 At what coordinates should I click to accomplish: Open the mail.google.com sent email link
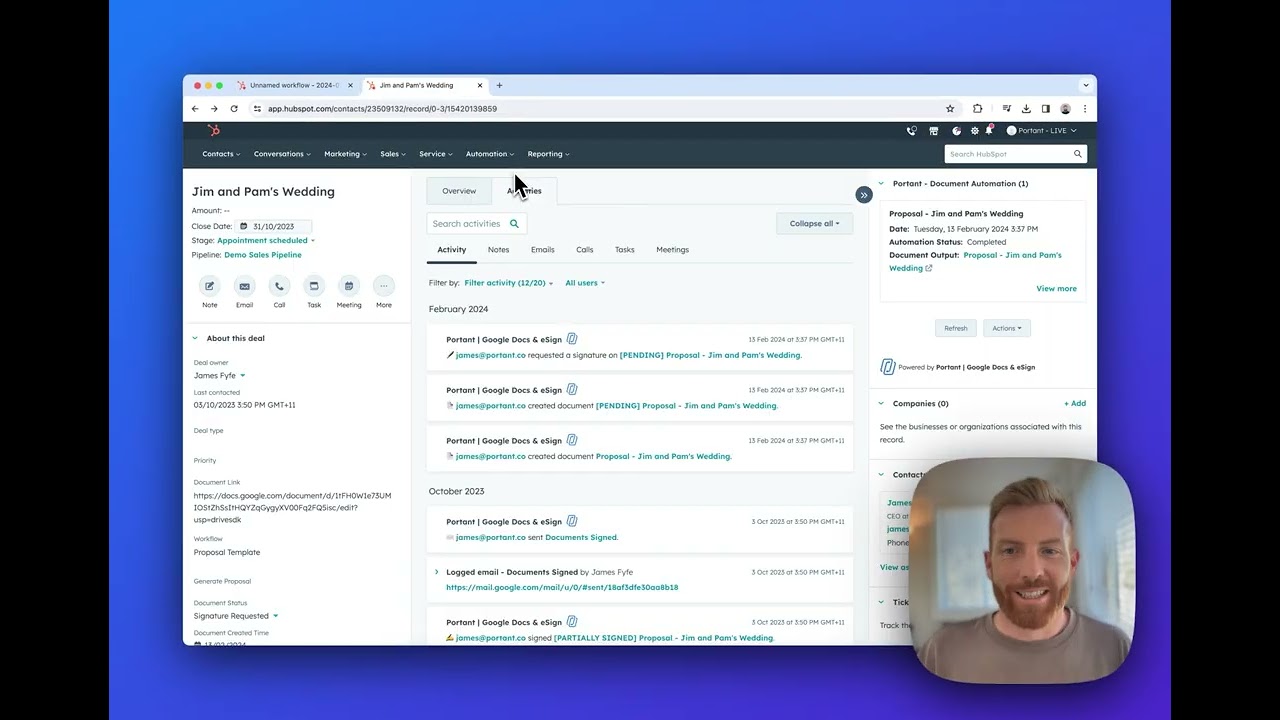[562, 588]
